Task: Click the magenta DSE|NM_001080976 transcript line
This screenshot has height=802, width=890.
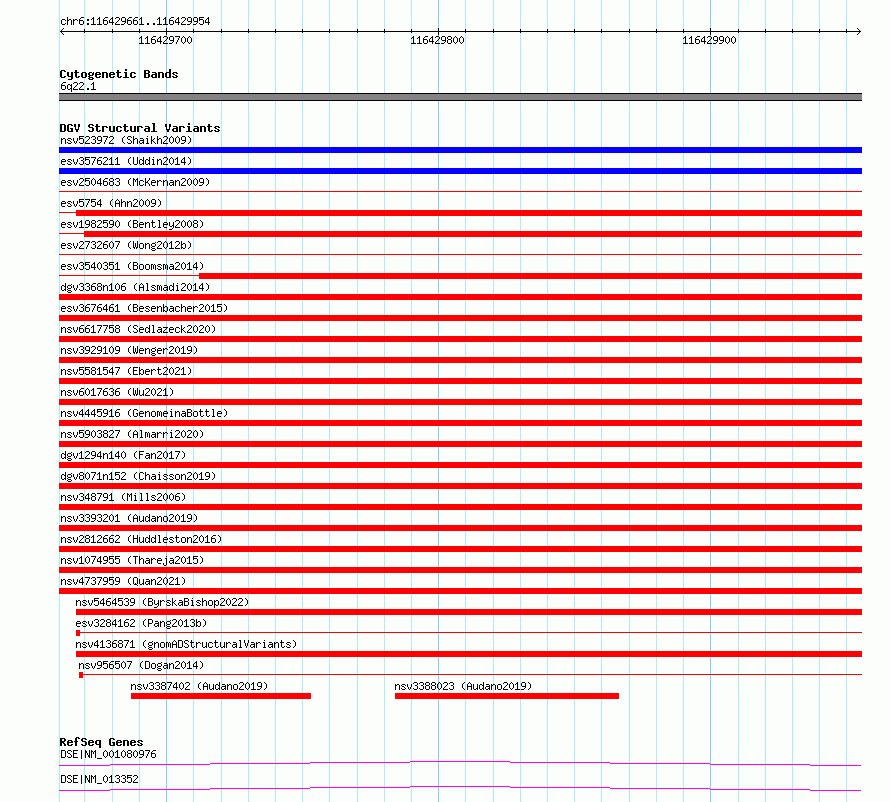Action: click(460, 763)
